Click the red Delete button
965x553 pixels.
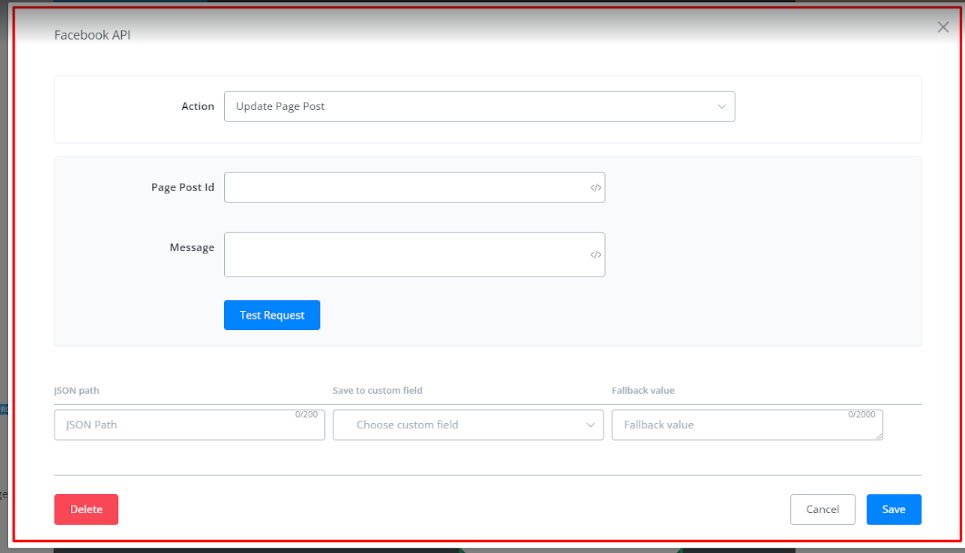tap(86, 509)
